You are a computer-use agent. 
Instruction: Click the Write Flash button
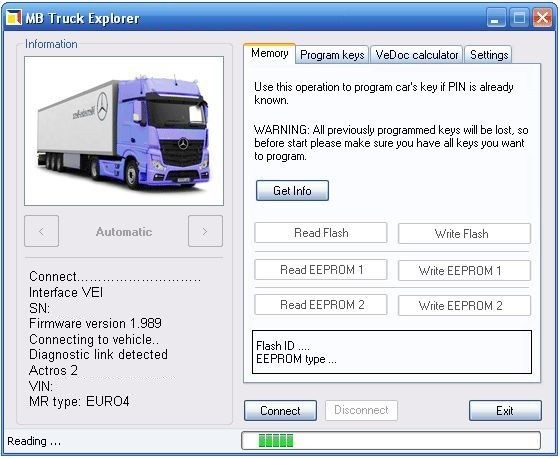pyautogui.click(x=464, y=234)
